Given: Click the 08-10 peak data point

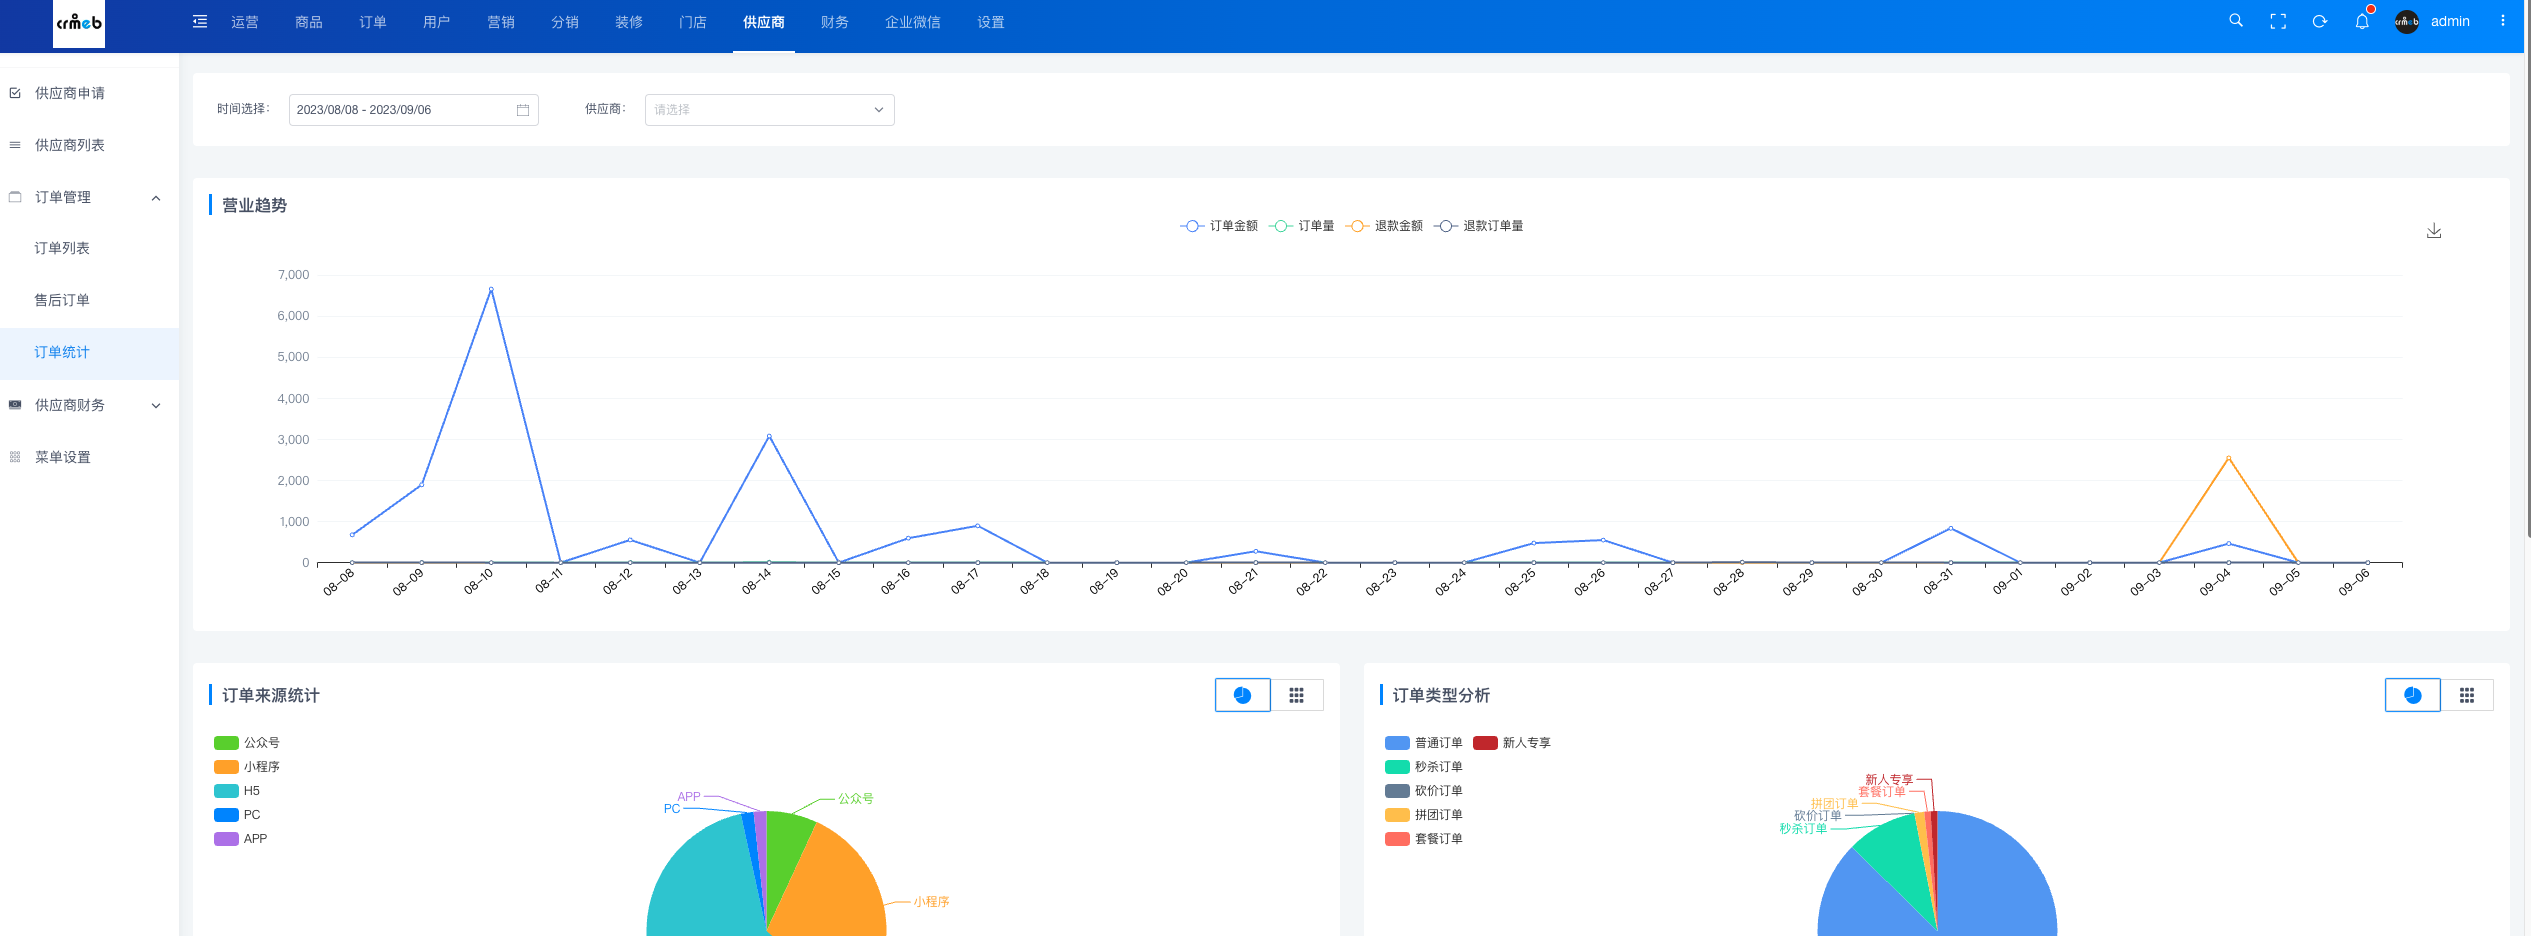Looking at the screenshot, I should point(491,290).
